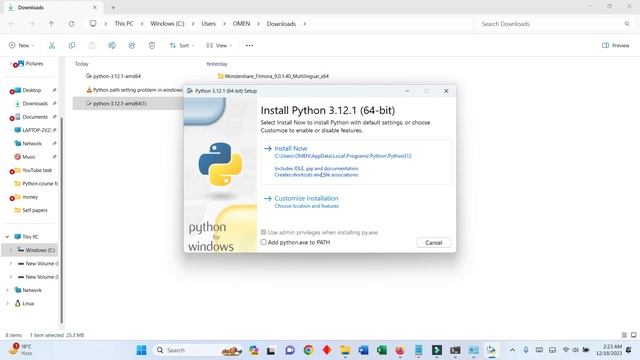Image resolution: width=640 pixels, height=360 pixels.
Task: Go back with the back arrow
Action: point(11,24)
